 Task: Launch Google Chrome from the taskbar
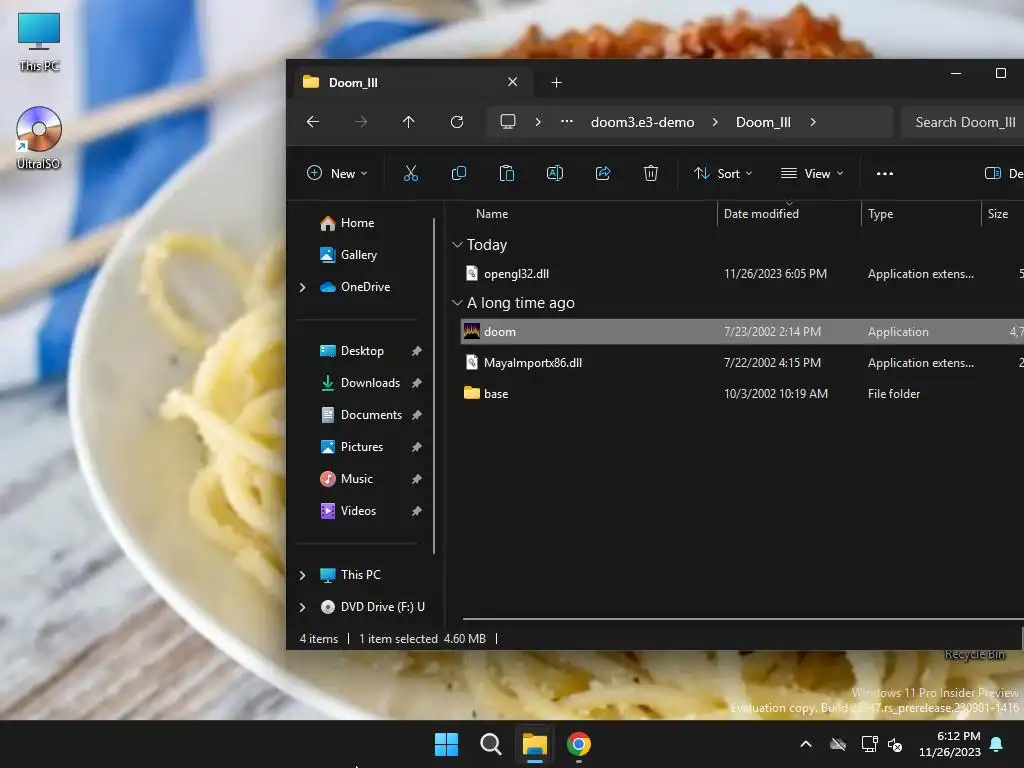coord(579,744)
